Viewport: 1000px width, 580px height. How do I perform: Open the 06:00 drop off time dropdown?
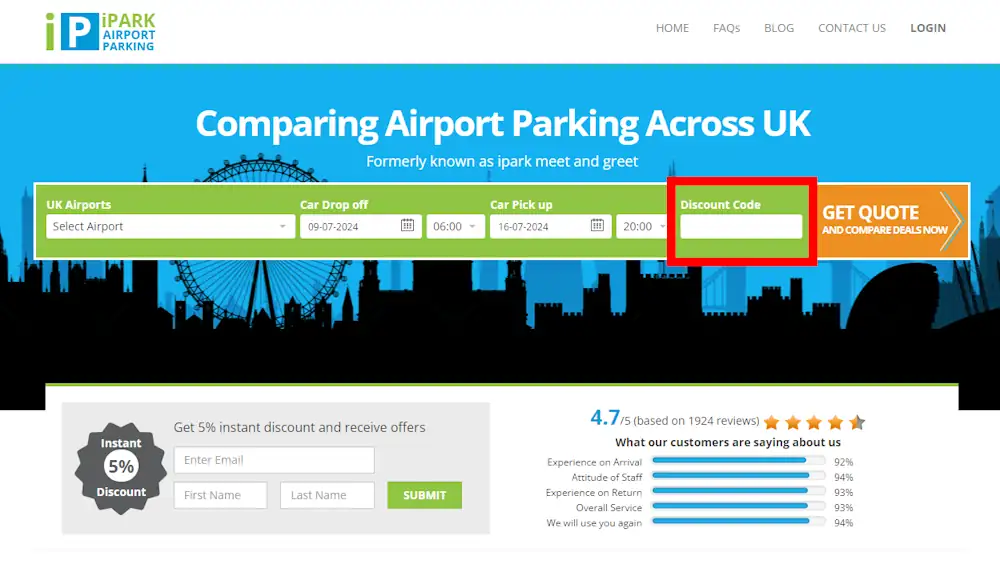coord(455,227)
